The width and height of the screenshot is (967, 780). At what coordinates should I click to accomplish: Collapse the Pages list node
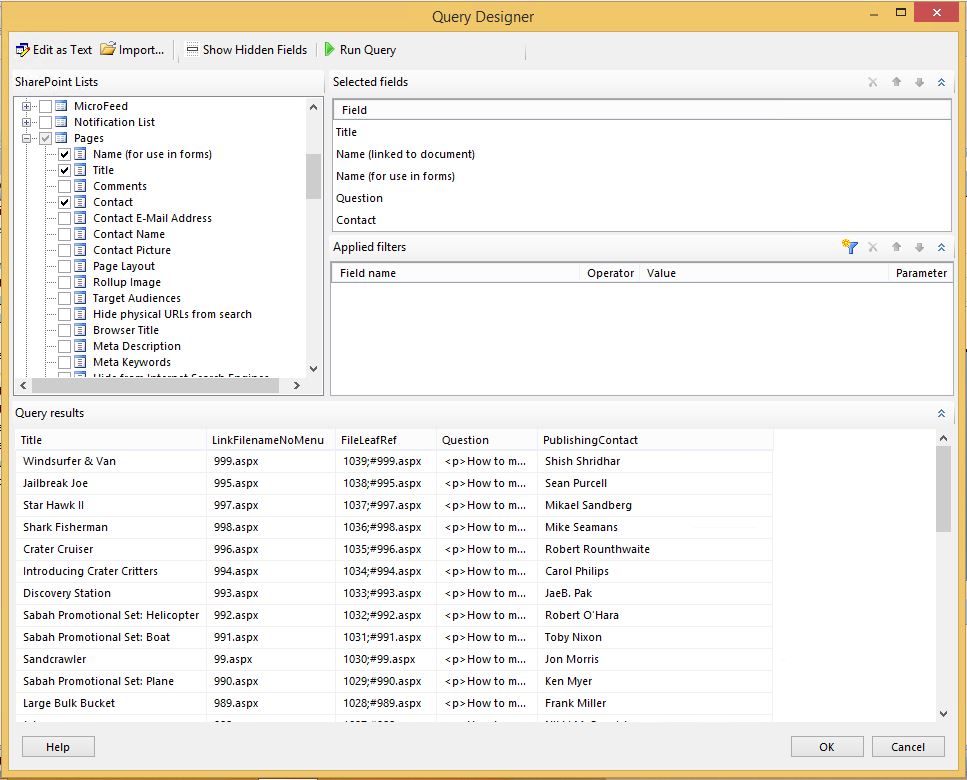pos(27,138)
